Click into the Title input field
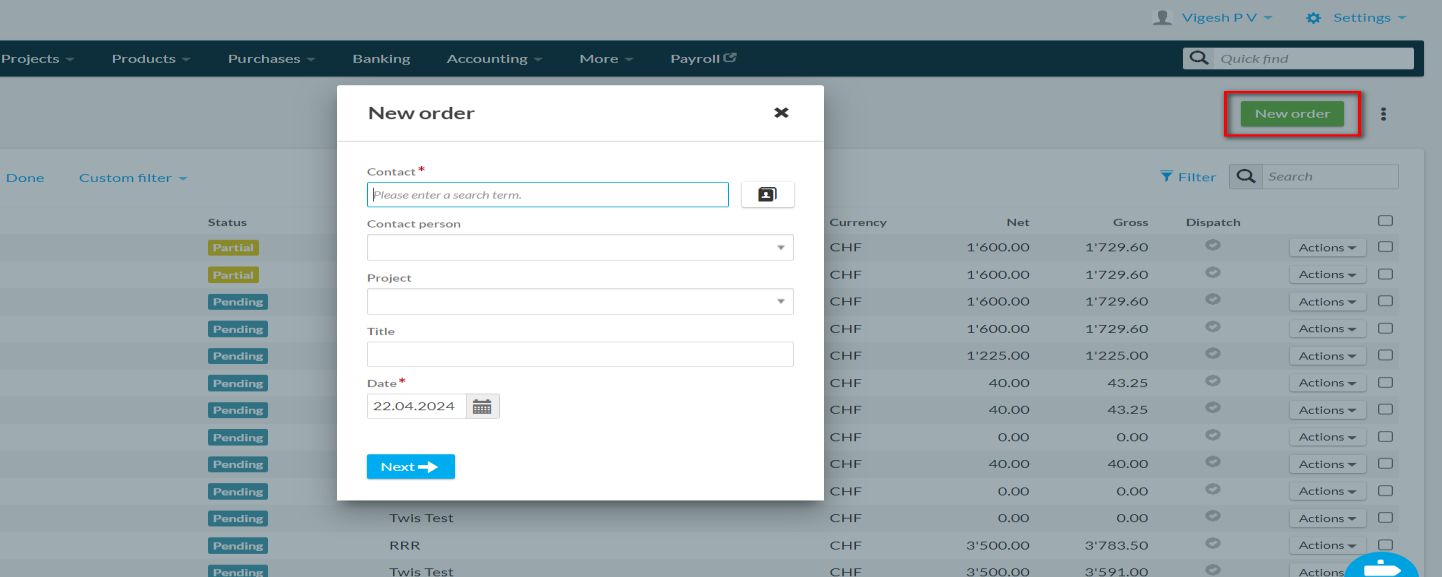Screen dimensions: 1442x577 (579, 354)
